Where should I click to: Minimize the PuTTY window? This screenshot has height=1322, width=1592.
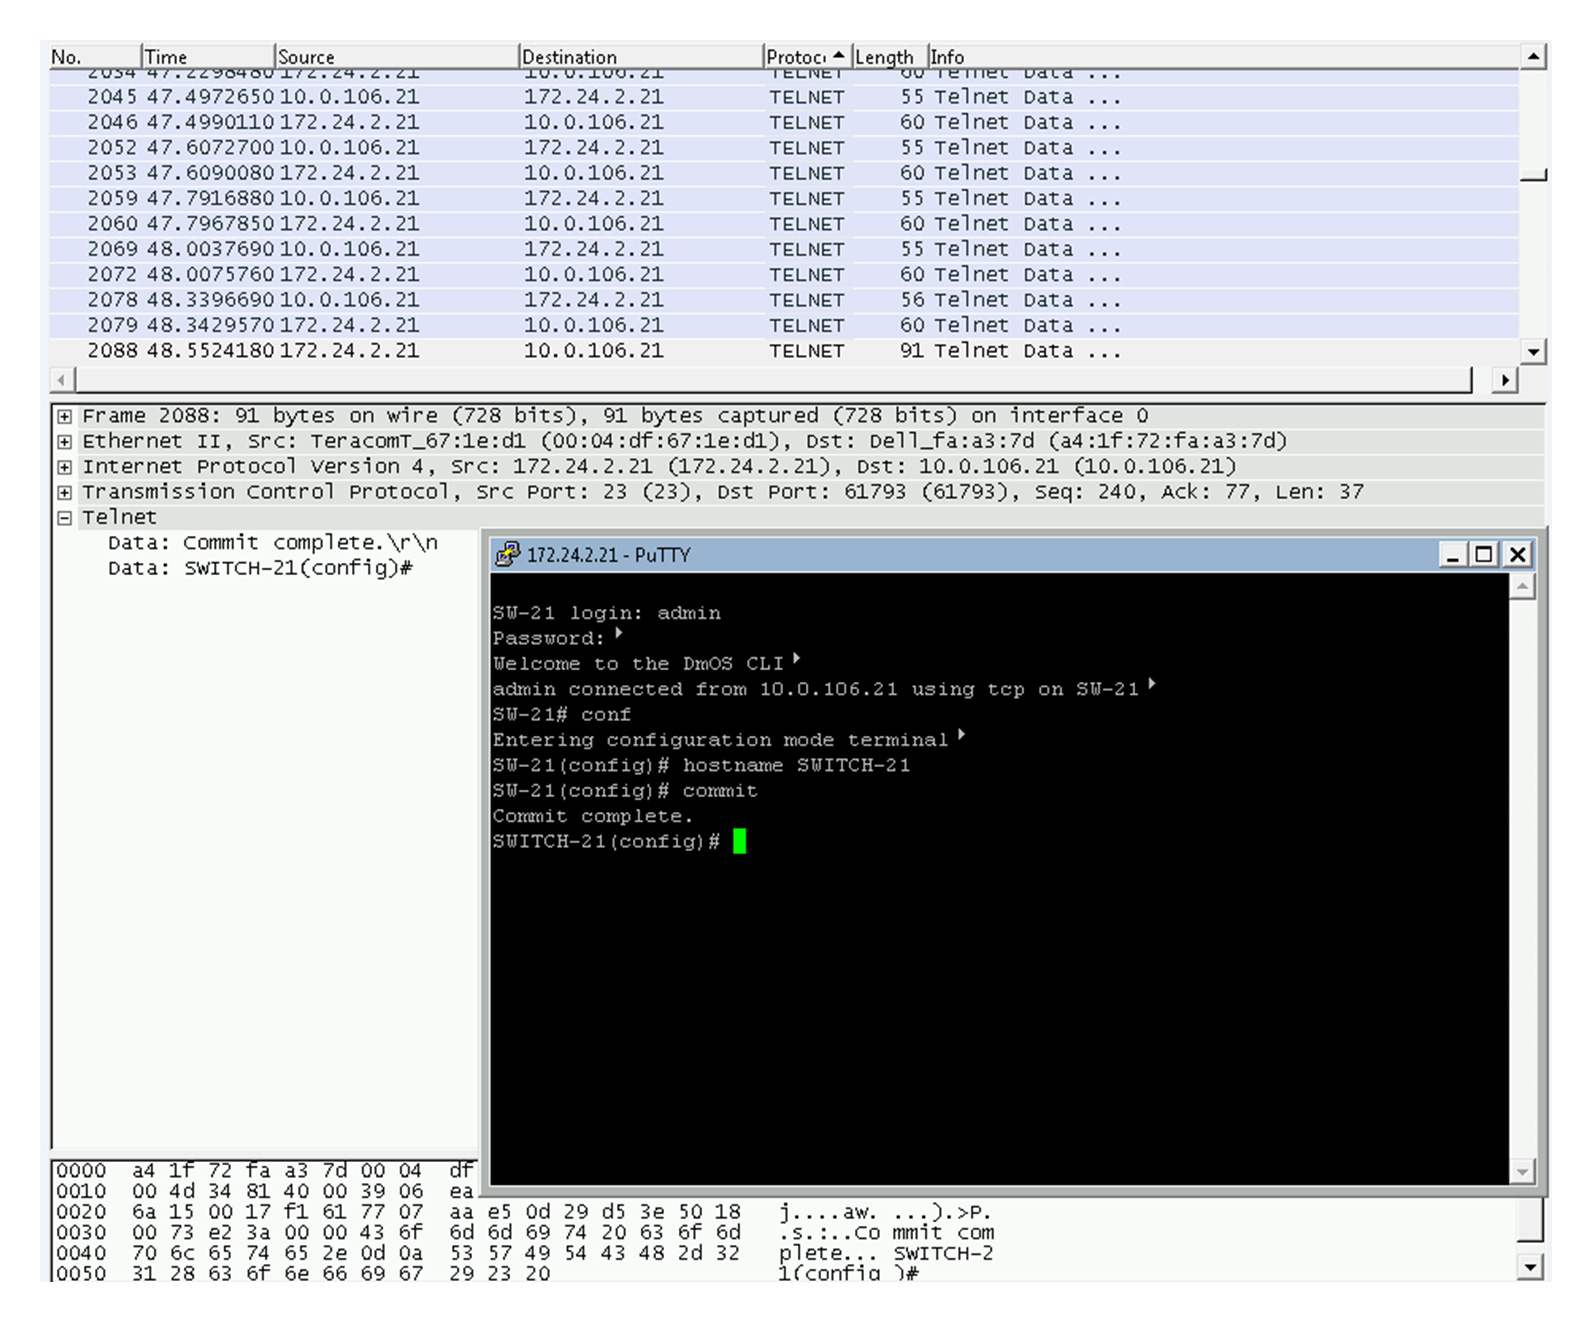(1453, 554)
